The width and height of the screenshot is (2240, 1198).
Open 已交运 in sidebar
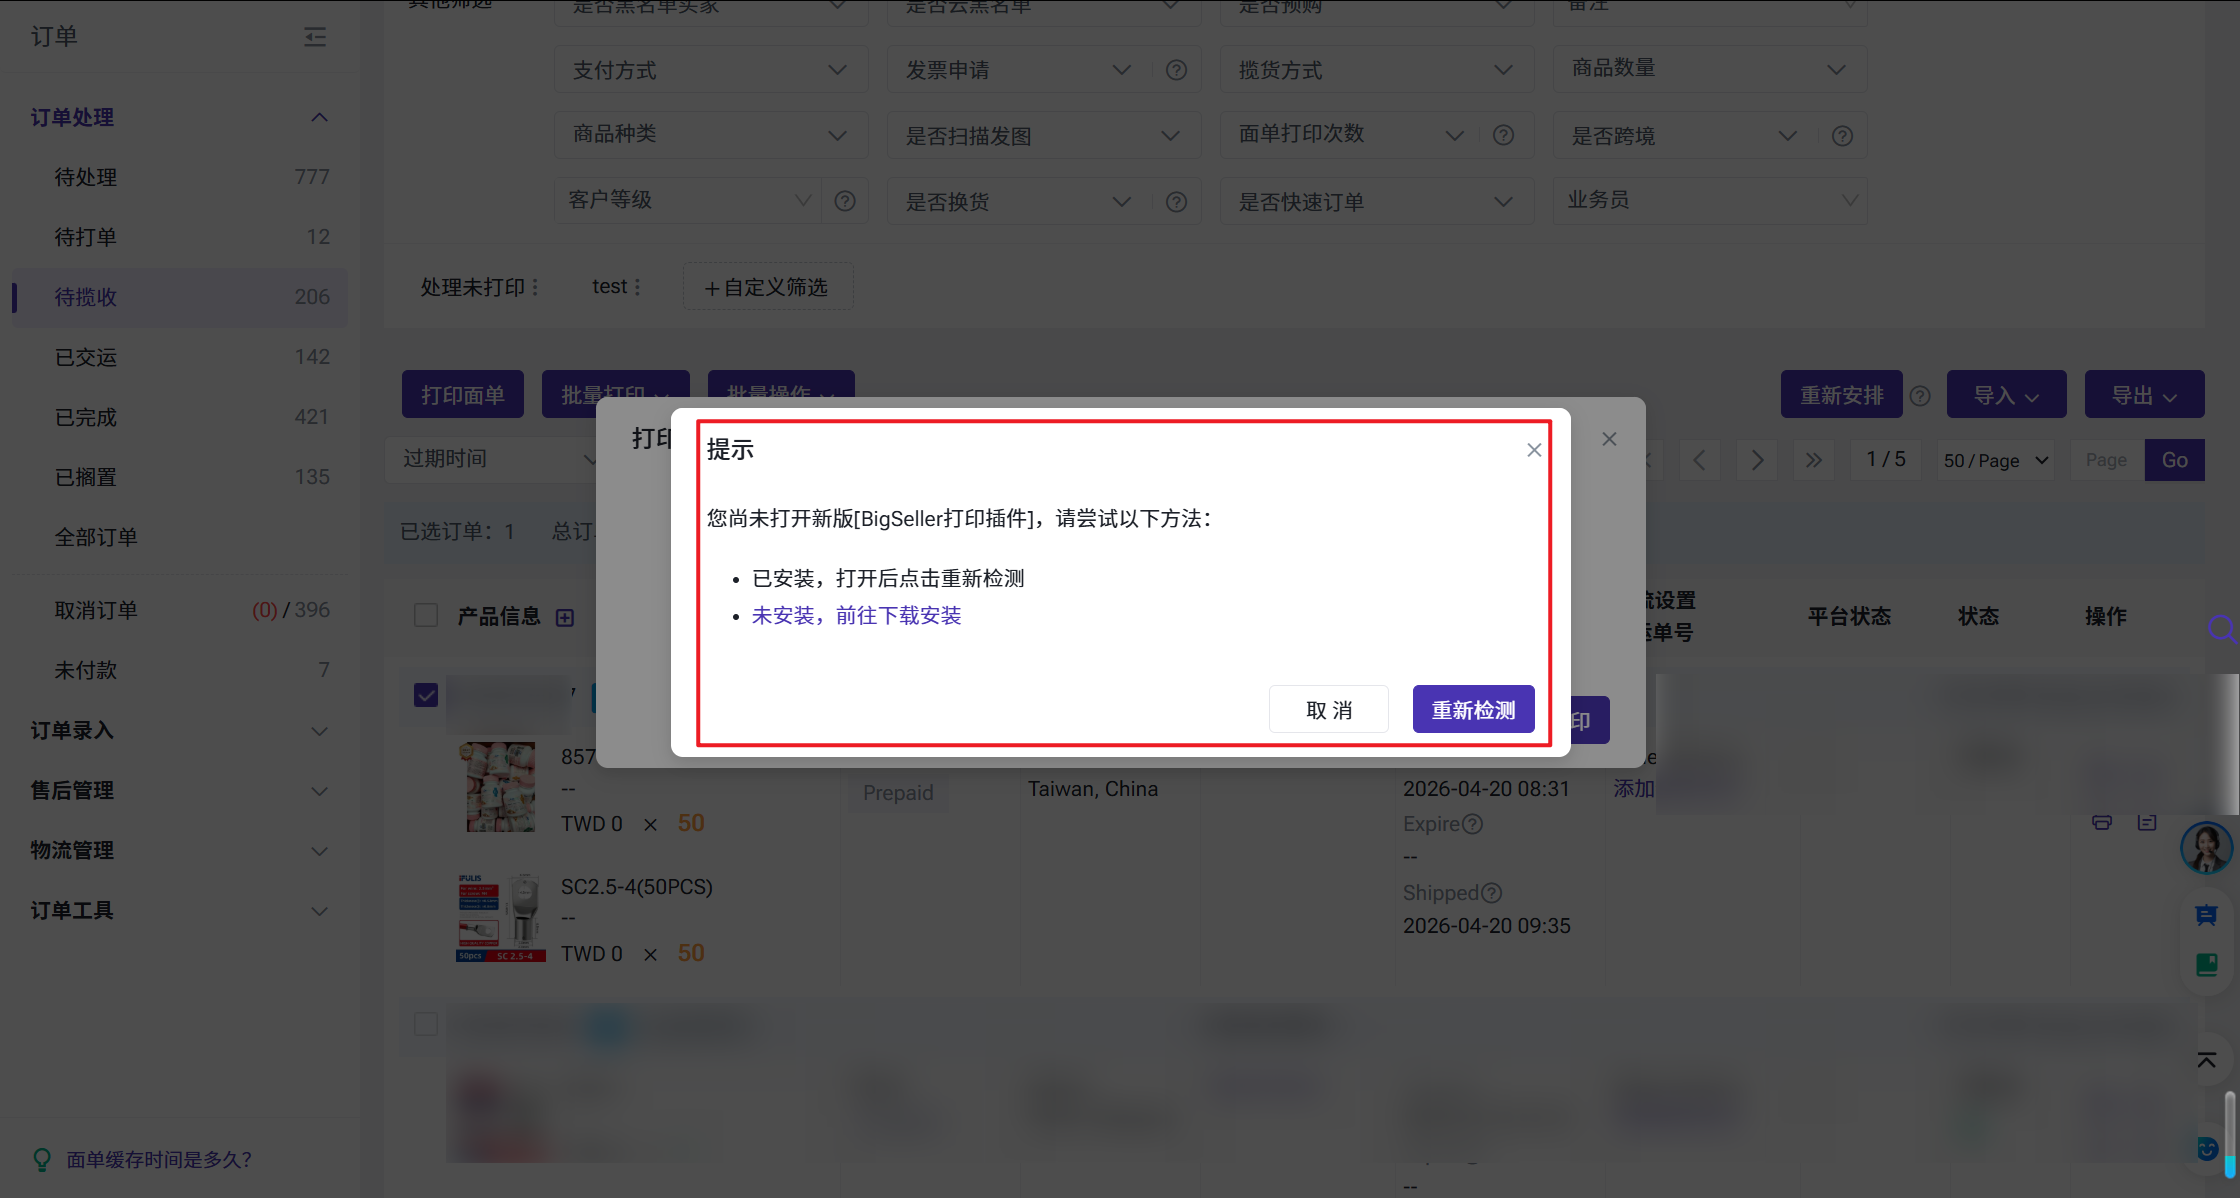click(86, 357)
